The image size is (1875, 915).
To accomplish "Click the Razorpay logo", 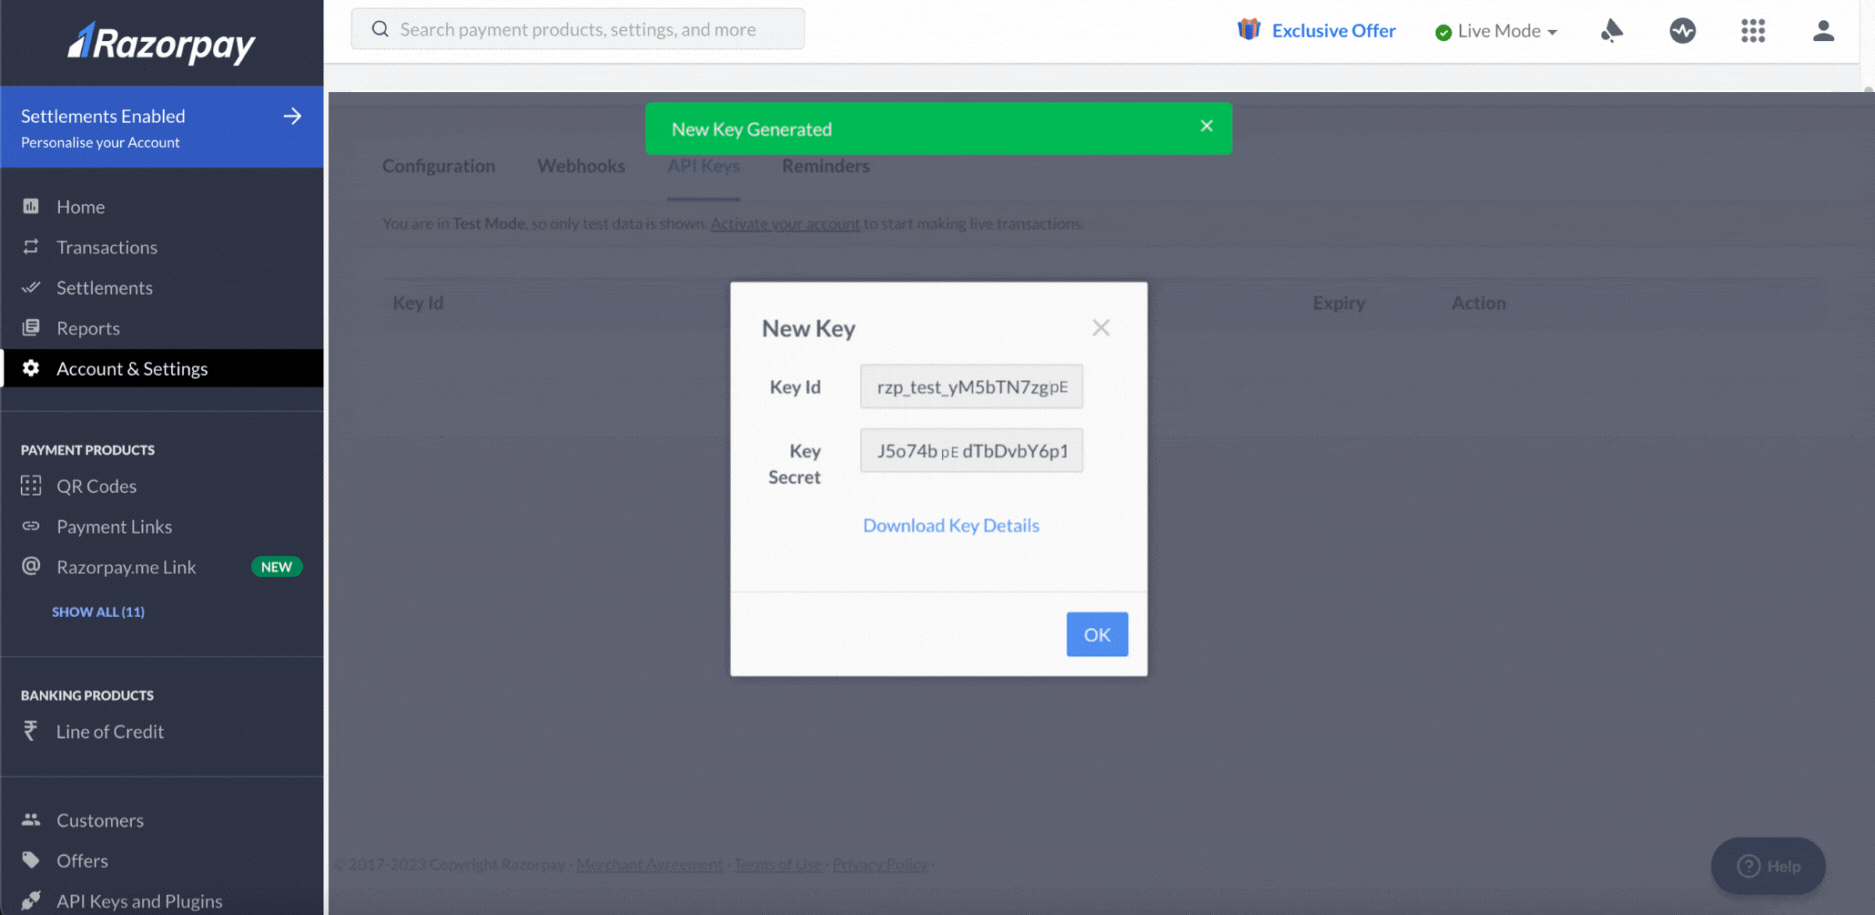I will pyautogui.click(x=161, y=43).
